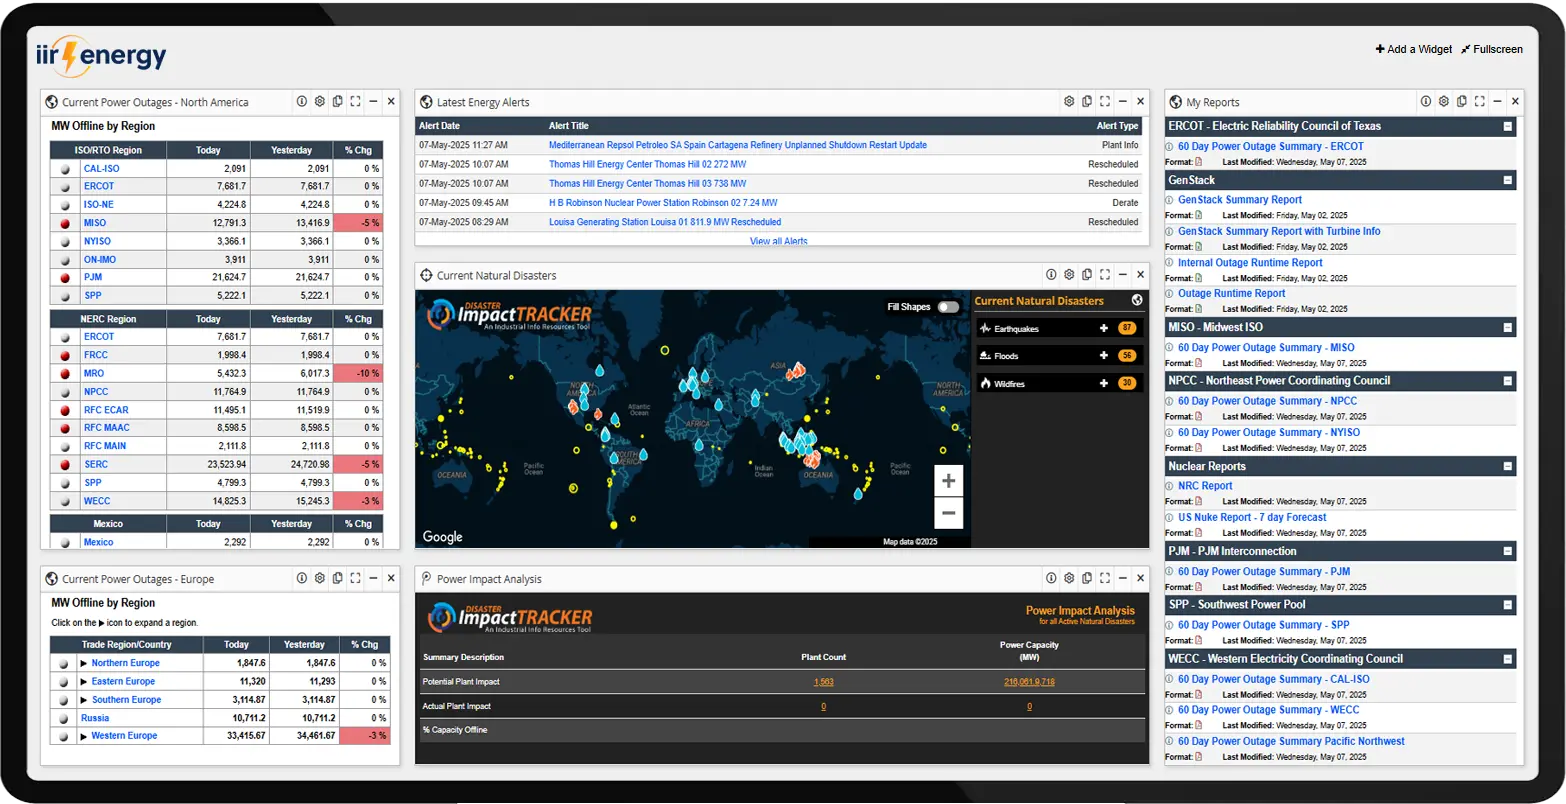The image size is (1566, 804).
Task: Click the zoom-in plus icon on the disaster map
Action: point(948,480)
